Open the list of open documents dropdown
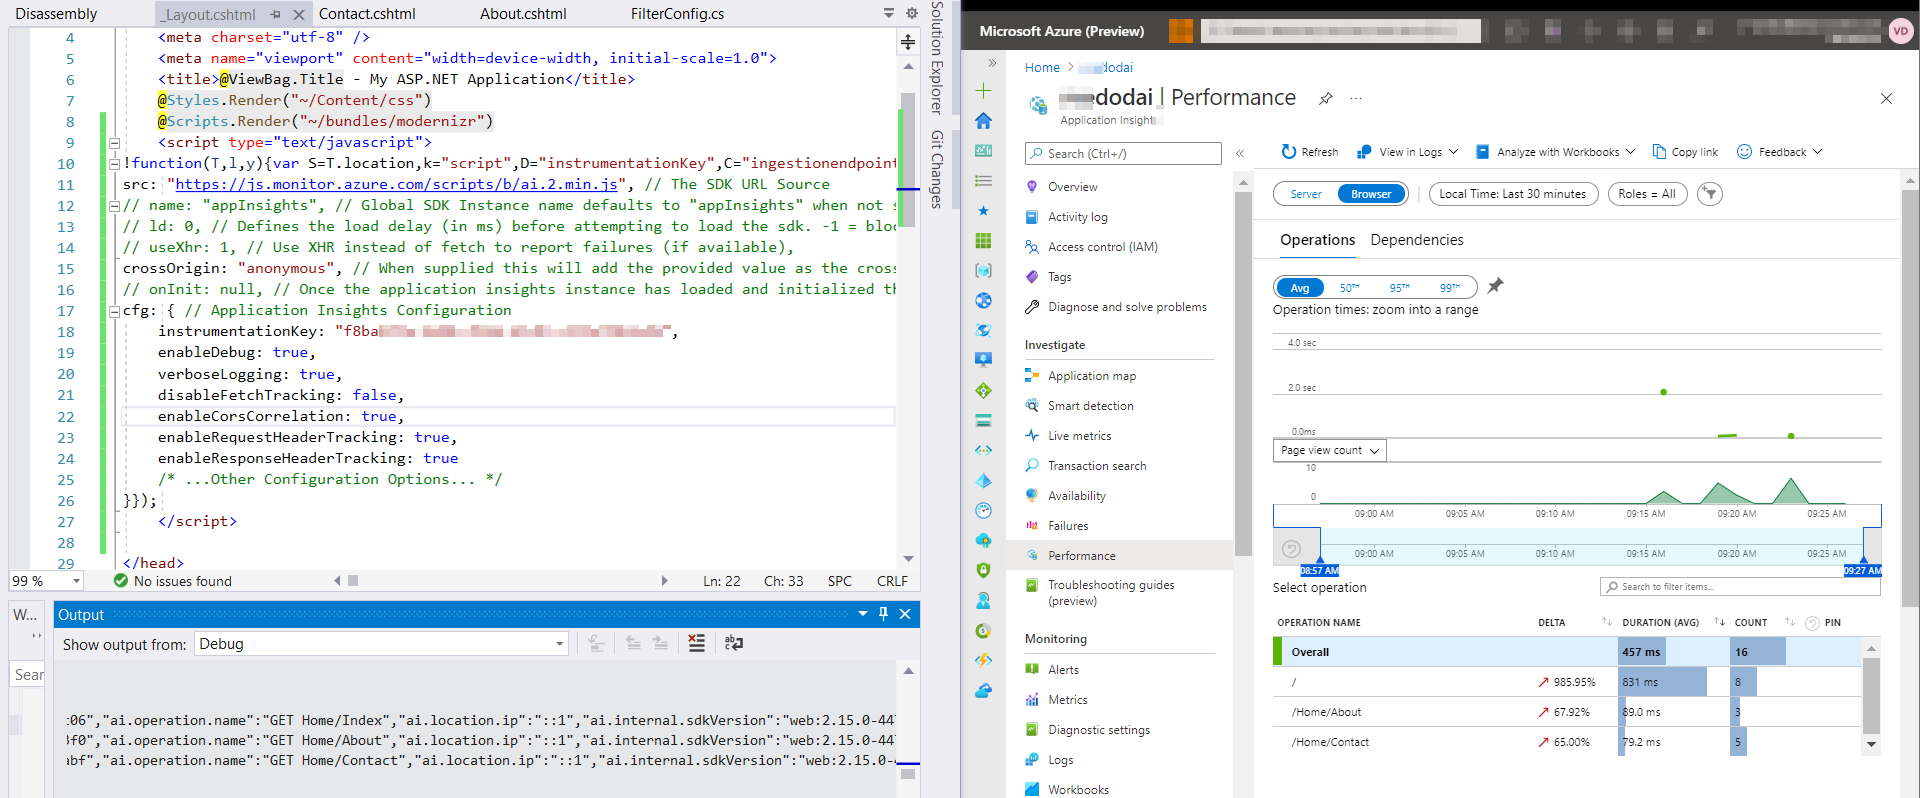The image size is (1920, 798). [x=889, y=13]
